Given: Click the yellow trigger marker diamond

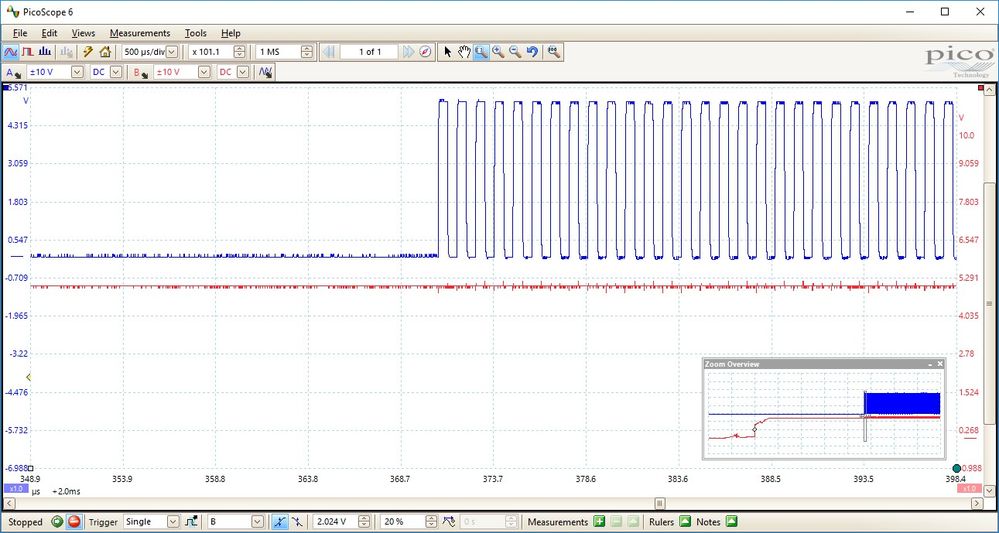Looking at the screenshot, I should pos(28,378).
